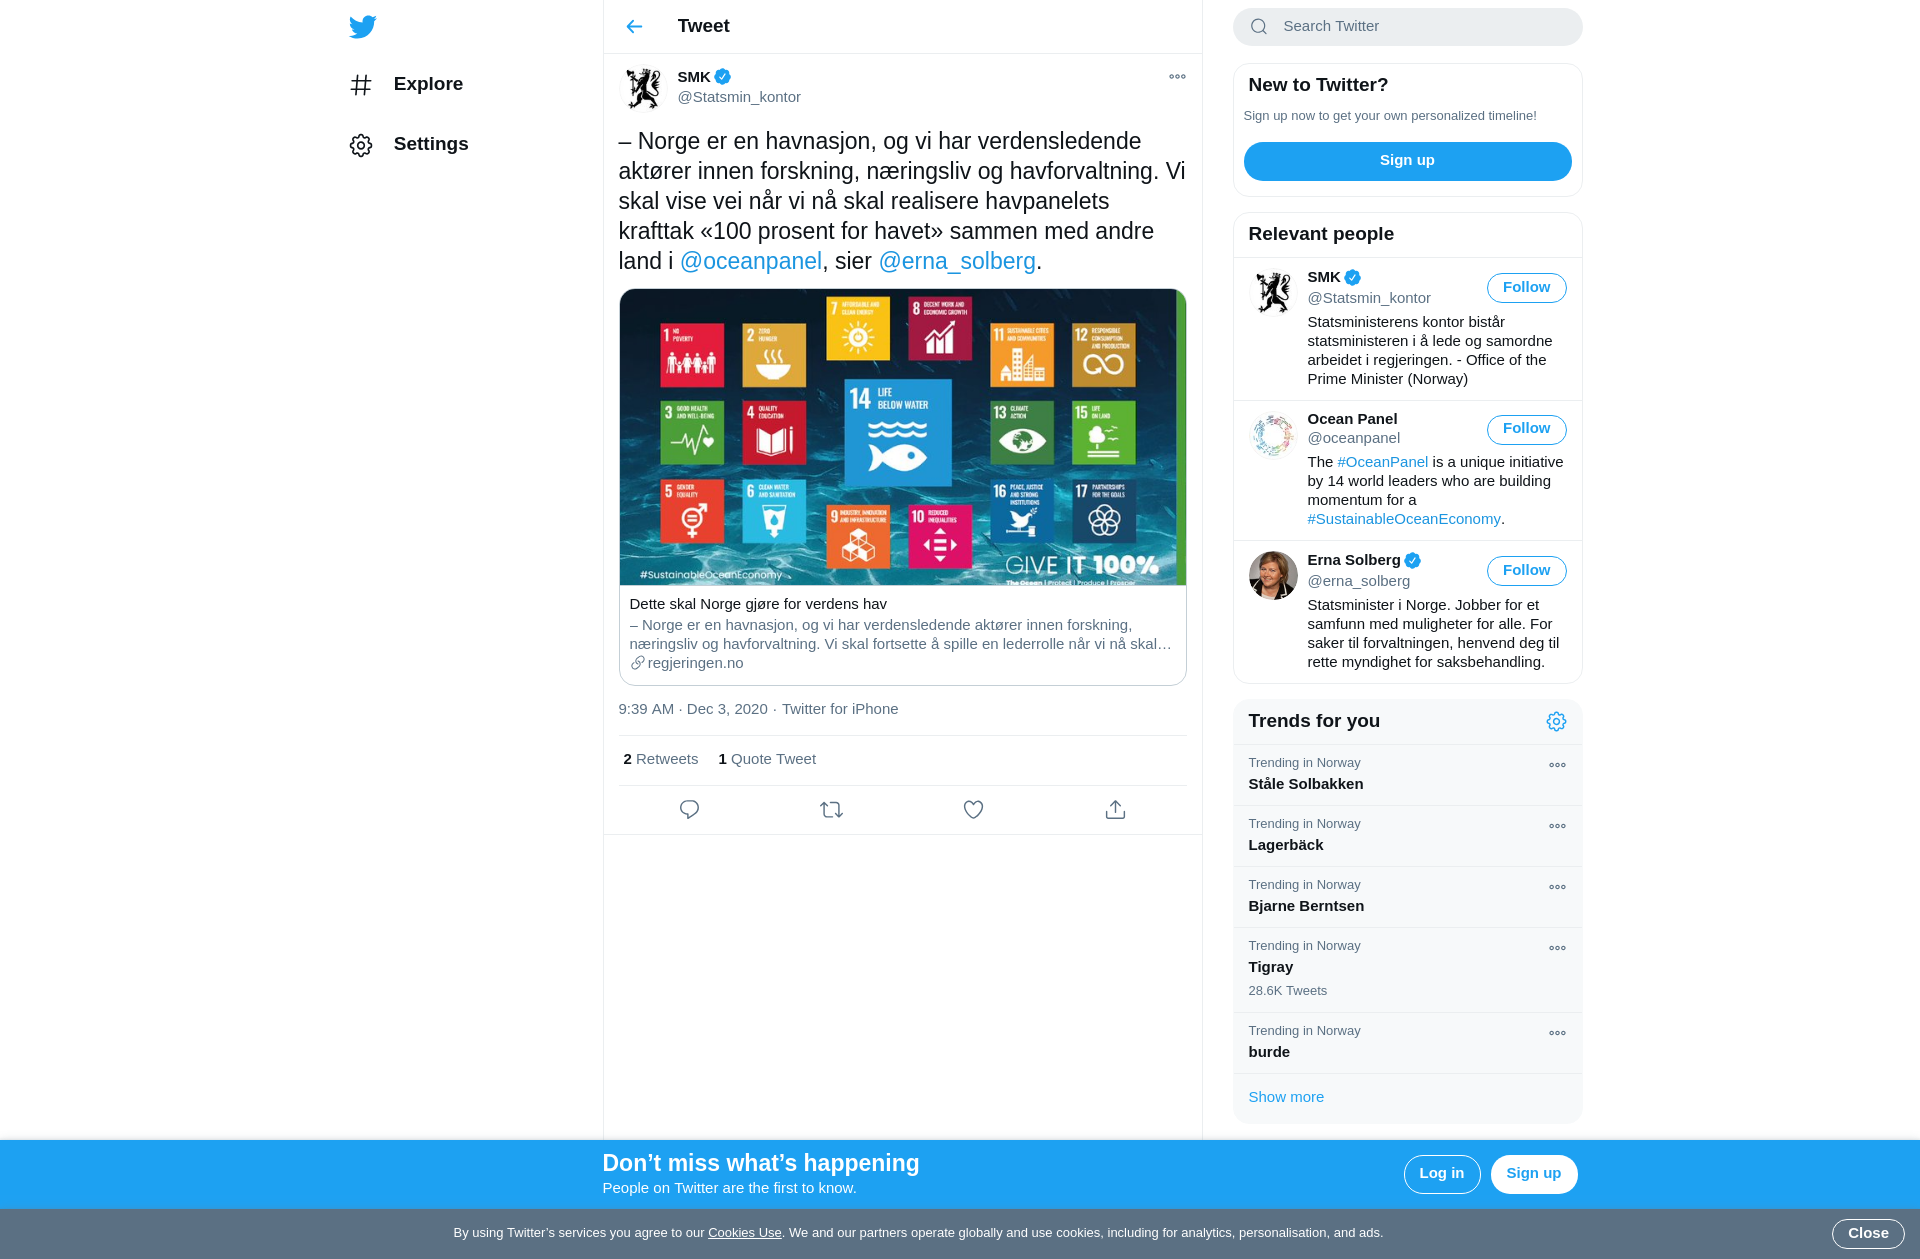Go back using the arrow icon
This screenshot has width=1920, height=1259.
634,27
